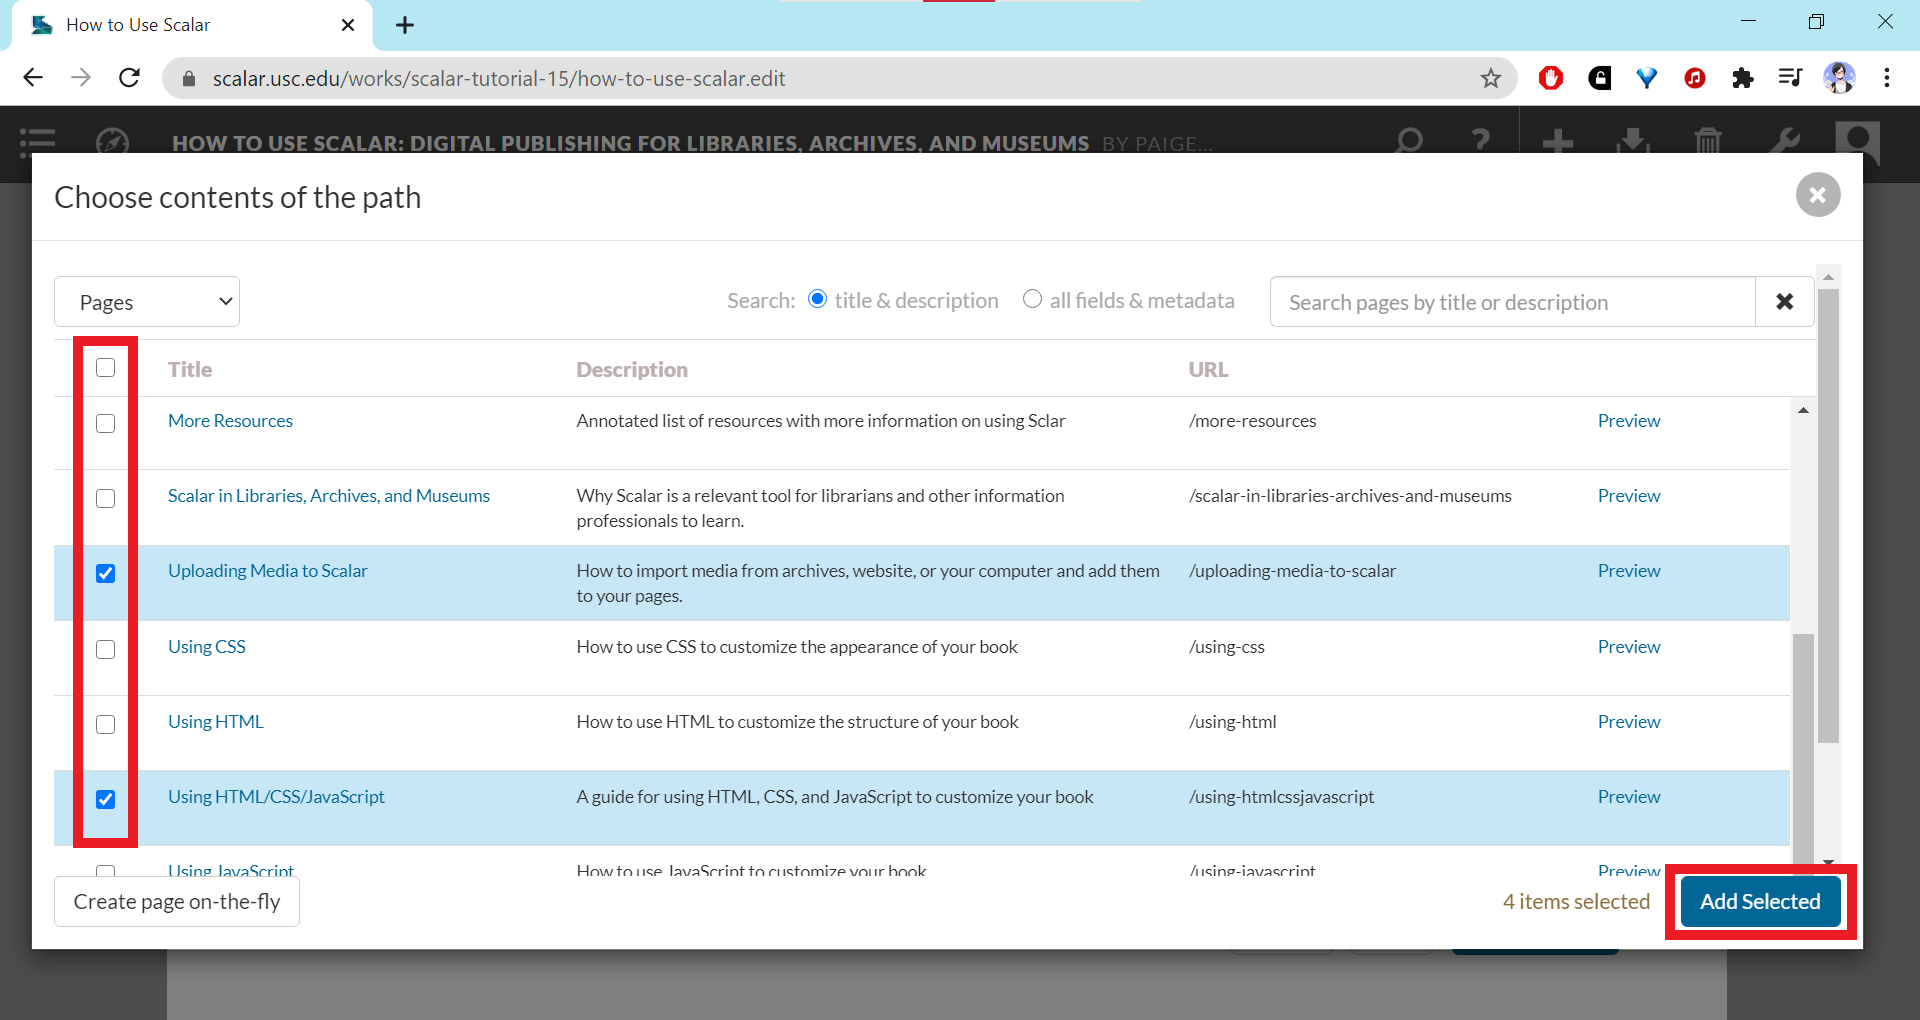Screen dimensions: 1920x1020
Task: Click the Chrome profile avatar
Action: coord(1839,78)
